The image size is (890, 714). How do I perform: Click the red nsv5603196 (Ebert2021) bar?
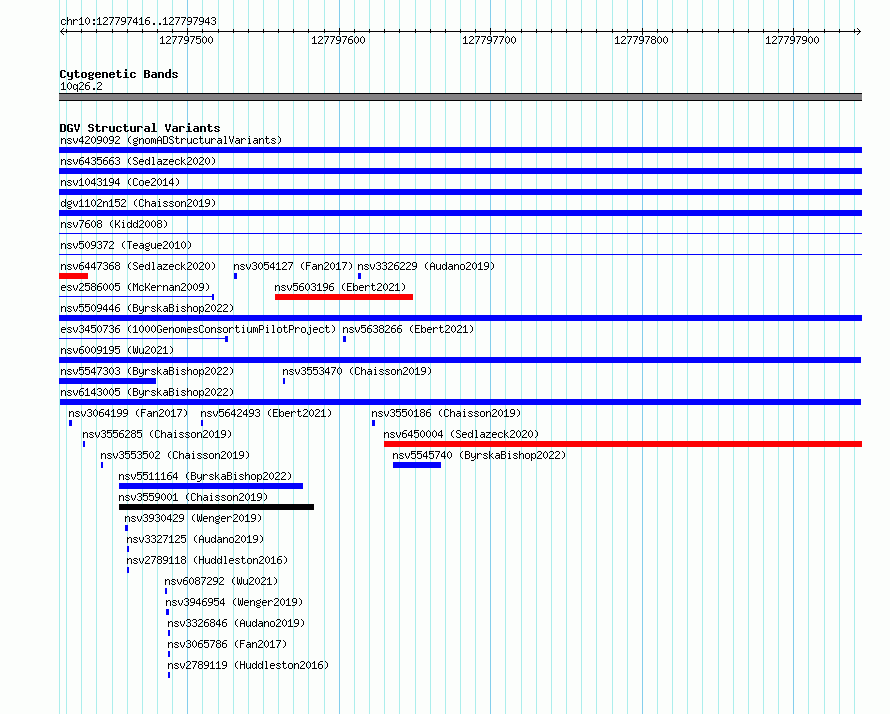tap(344, 297)
